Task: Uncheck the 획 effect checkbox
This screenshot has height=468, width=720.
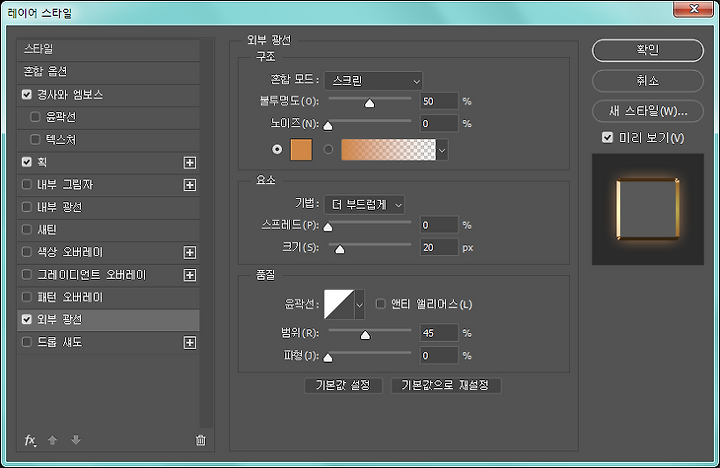Action: (x=27, y=162)
